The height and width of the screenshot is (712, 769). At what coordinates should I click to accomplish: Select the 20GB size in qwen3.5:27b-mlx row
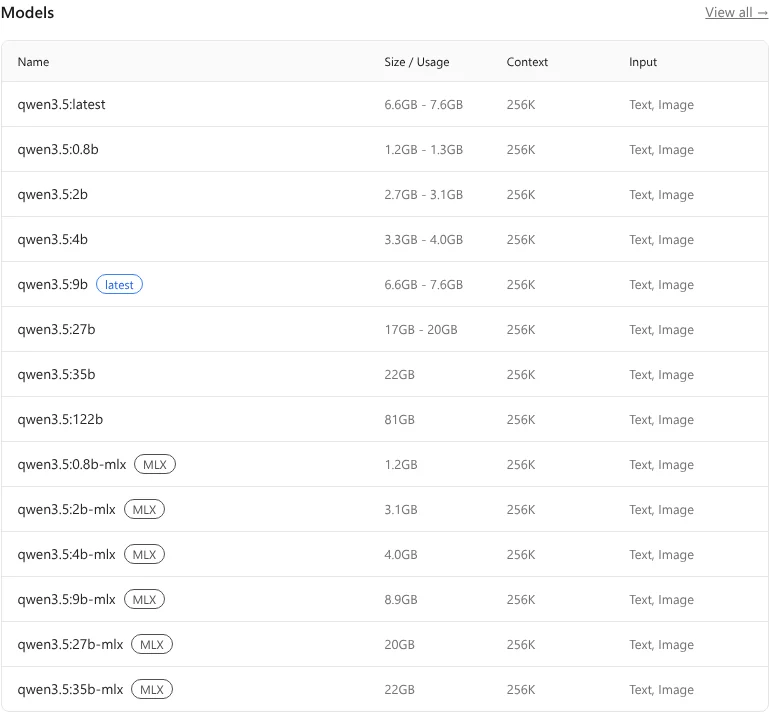(400, 644)
